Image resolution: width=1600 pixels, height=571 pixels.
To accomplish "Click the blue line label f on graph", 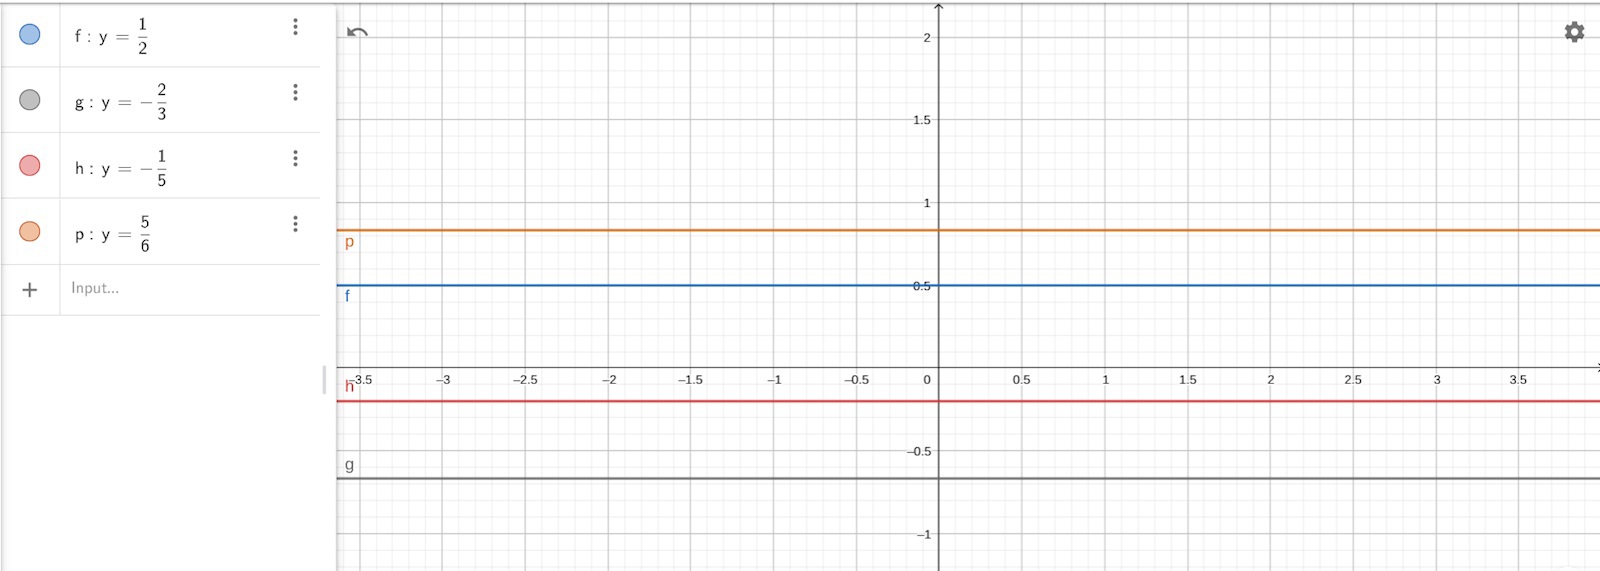I will 347,296.
